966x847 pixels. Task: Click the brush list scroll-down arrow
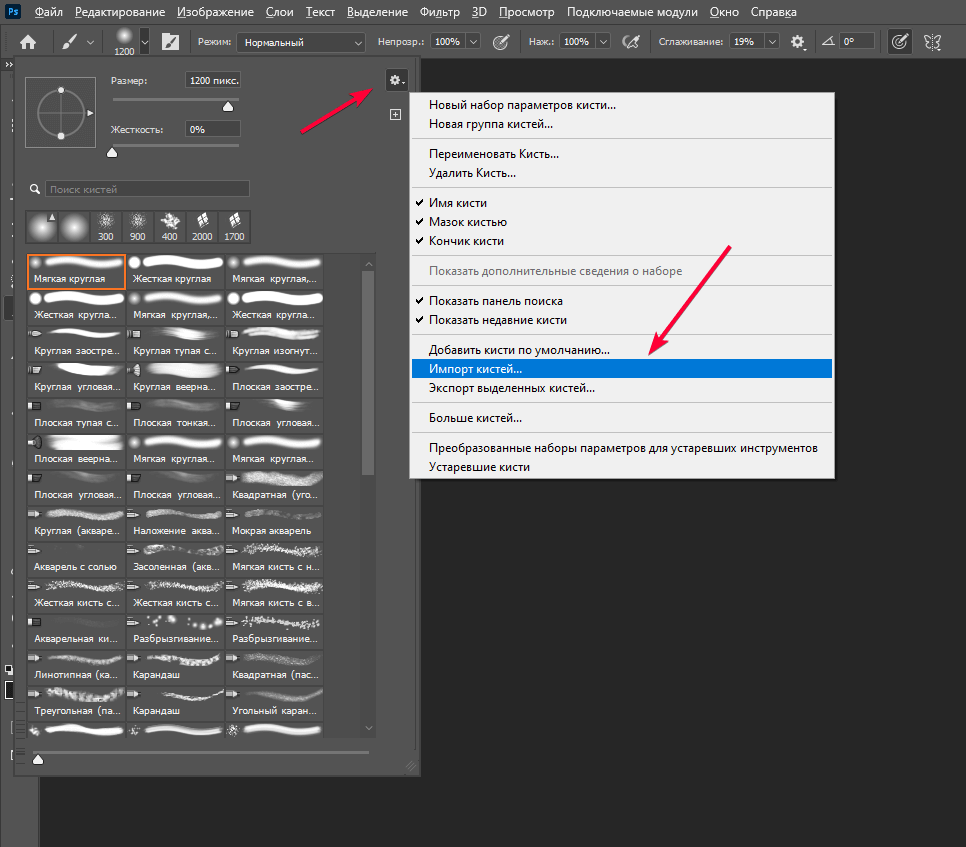coord(369,727)
